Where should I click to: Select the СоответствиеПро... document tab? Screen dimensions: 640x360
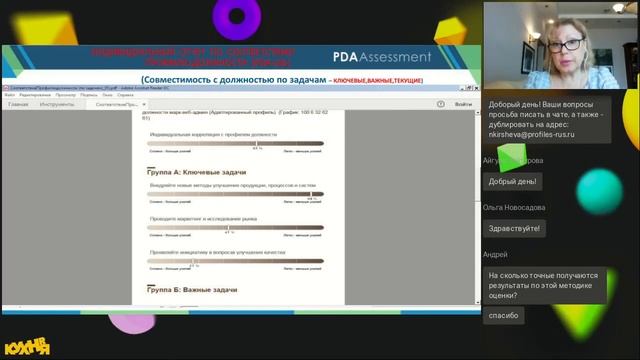coord(117,104)
